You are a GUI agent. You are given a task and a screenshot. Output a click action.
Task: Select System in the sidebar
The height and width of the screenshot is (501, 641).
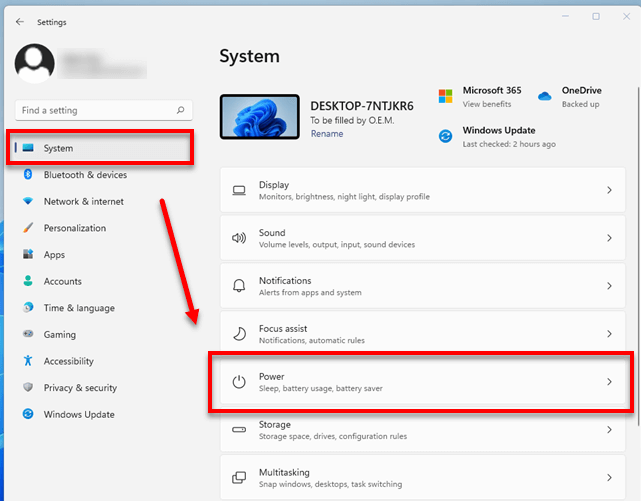coord(101,148)
